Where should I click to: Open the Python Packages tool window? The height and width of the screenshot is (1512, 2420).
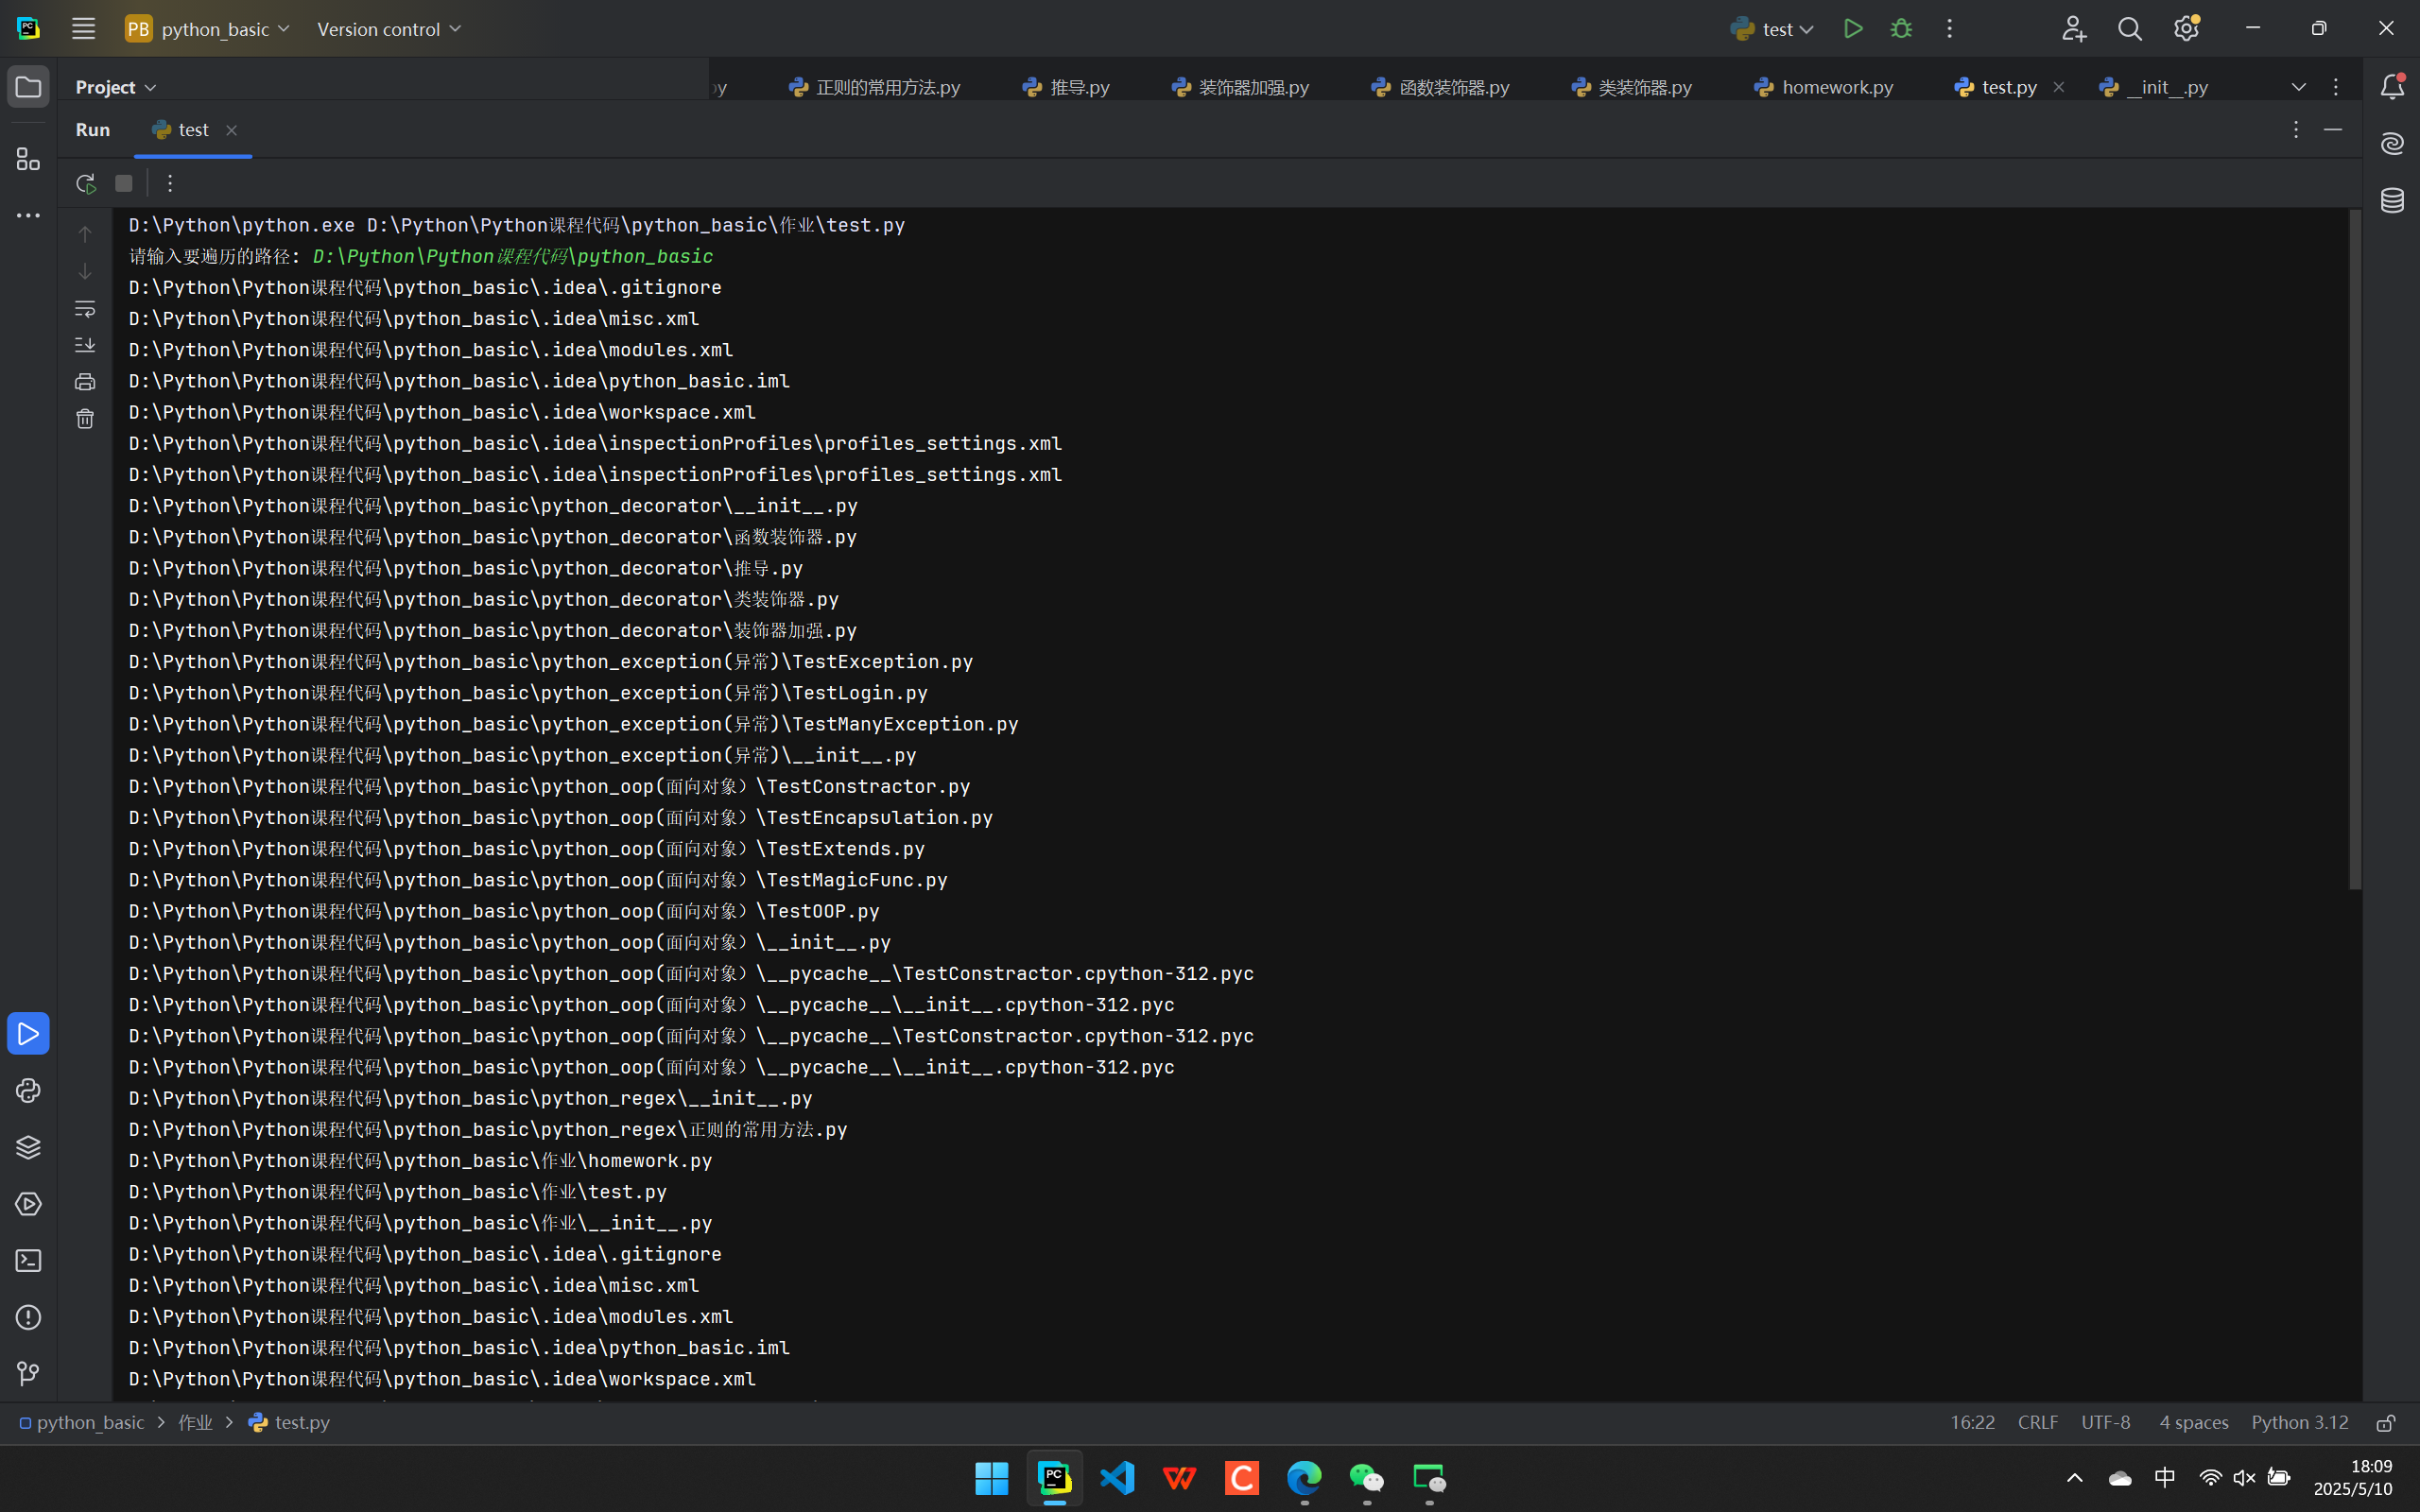click(28, 1147)
